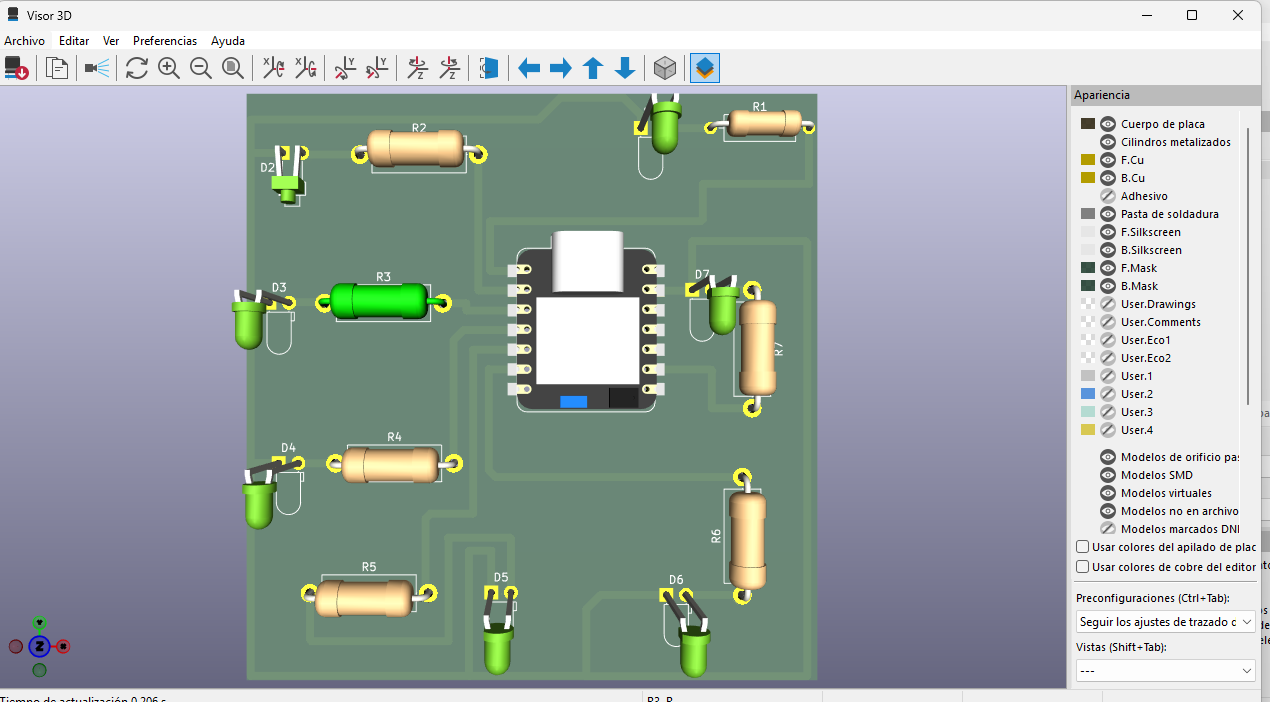Zoom in using the magnifier plus icon
This screenshot has height=702, width=1270.
click(x=169, y=68)
